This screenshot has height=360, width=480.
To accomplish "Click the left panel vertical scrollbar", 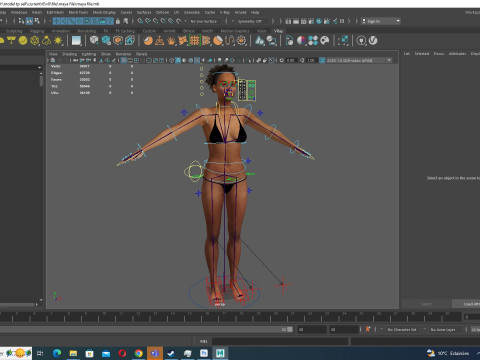I will tap(41, 81).
